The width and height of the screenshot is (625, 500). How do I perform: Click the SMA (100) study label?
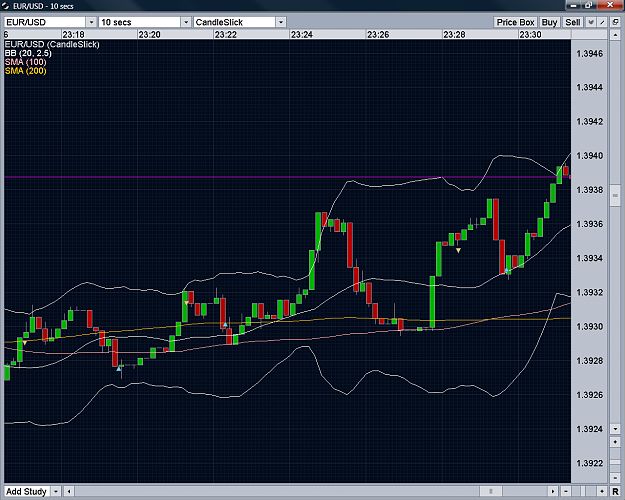pos(26,62)
